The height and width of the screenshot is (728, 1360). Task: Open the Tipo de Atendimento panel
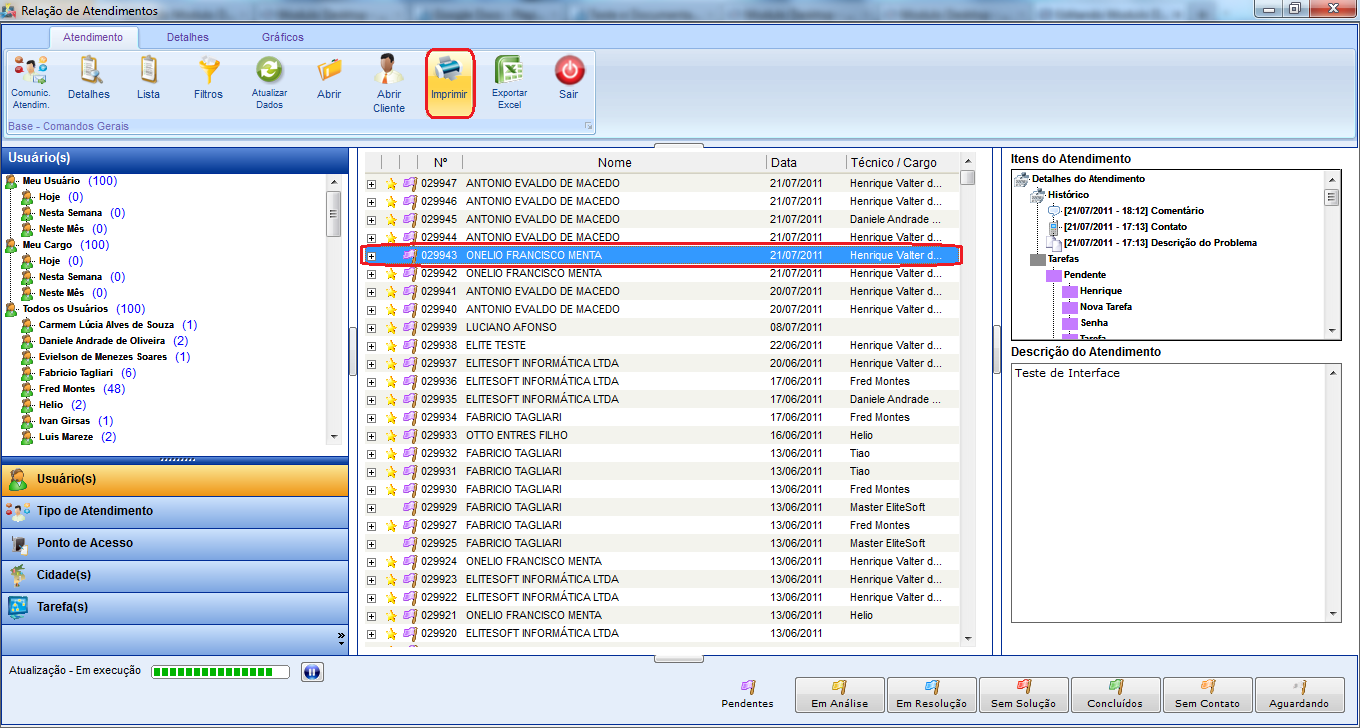(95, 511)
